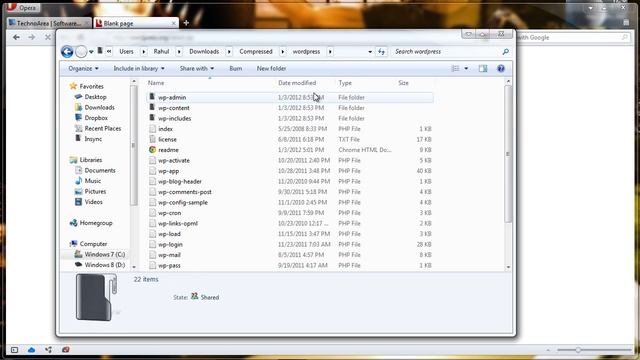Image resolution: width=640 pixels, height=360 pixels.
Task: Open the Share with menu
Action: point(197,69)
